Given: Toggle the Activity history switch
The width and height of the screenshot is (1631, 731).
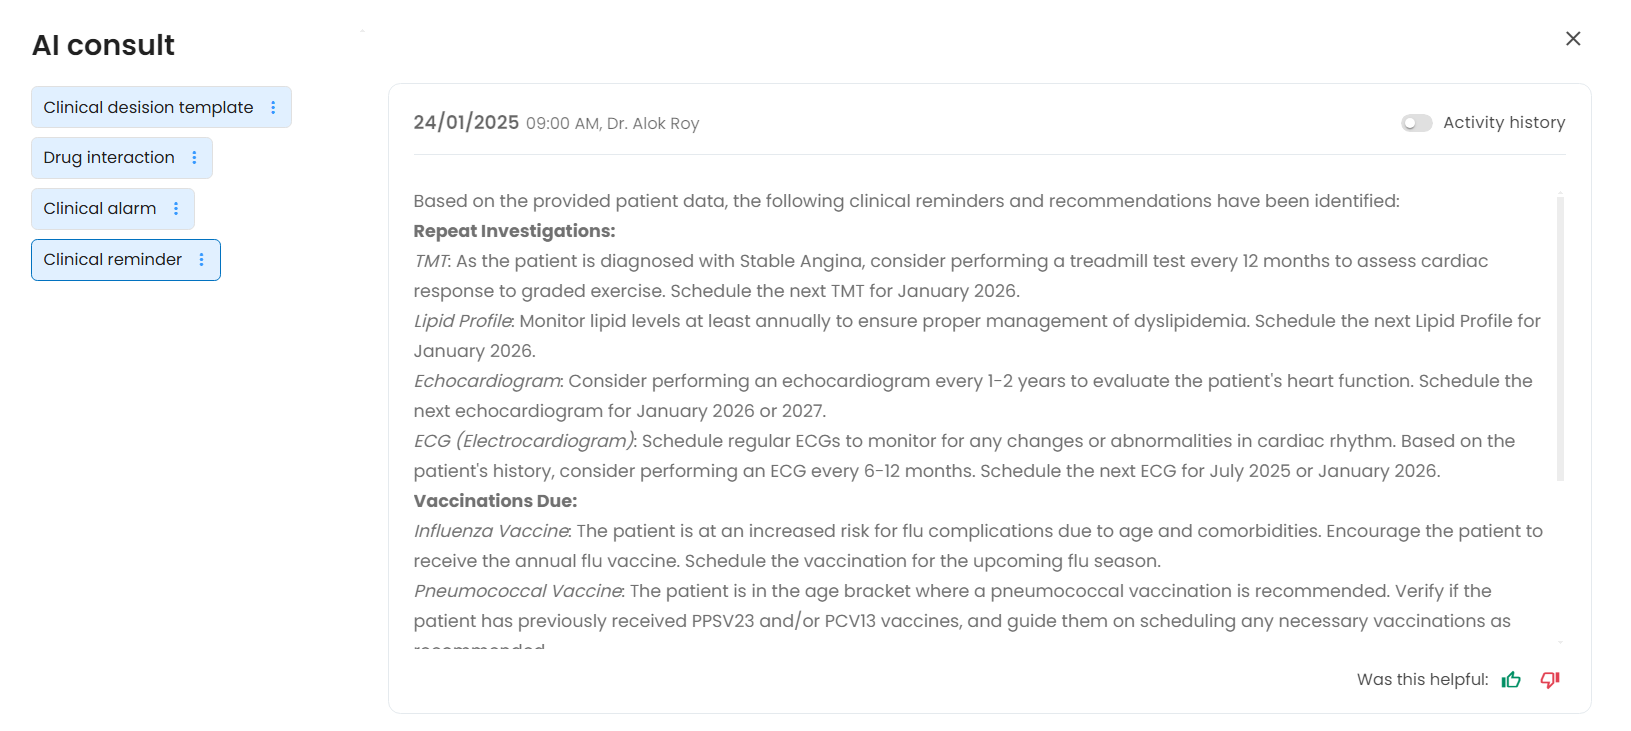Looking at the screenshot, I should [x=1416, y=123].
